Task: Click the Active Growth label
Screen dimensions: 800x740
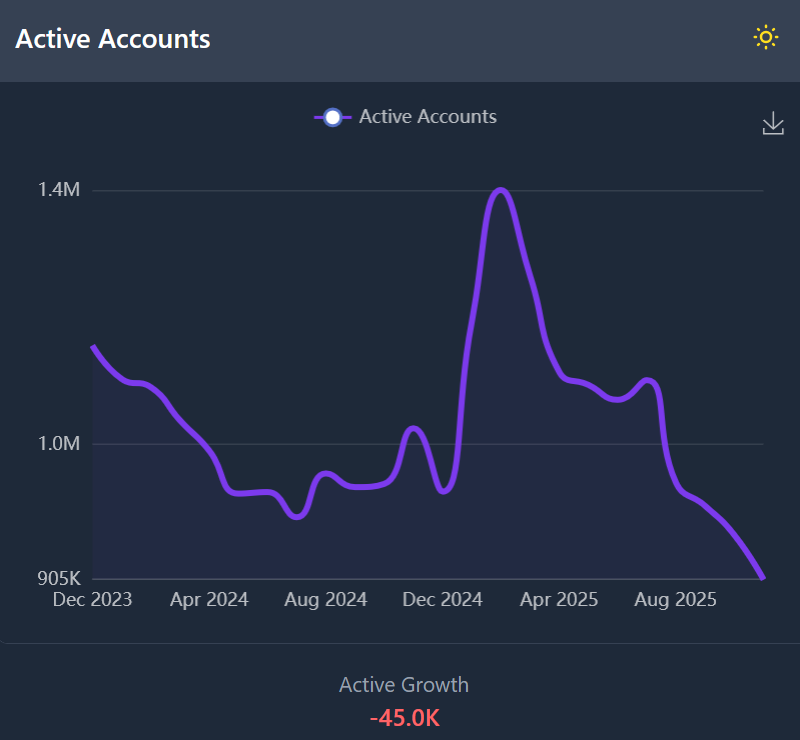Action: 404,685
